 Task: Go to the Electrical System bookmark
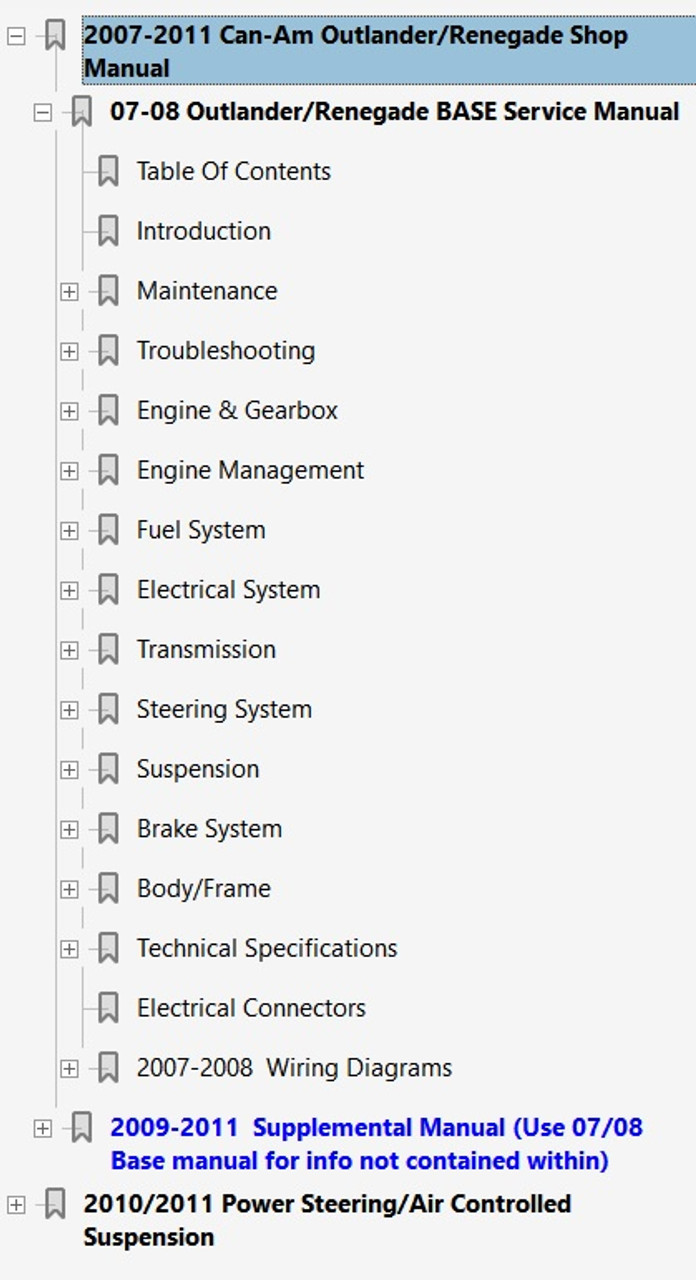tap(228, 590)
